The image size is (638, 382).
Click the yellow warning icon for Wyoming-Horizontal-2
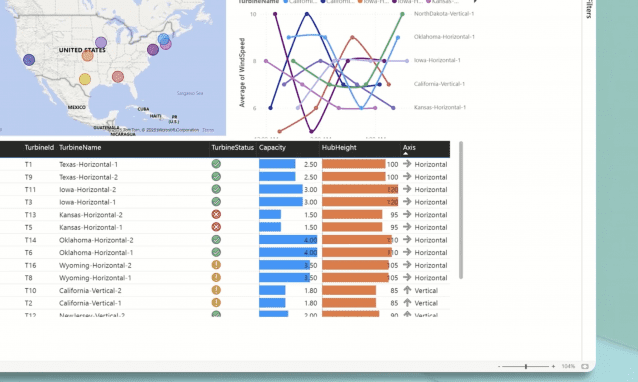click(x=216, y=265)
